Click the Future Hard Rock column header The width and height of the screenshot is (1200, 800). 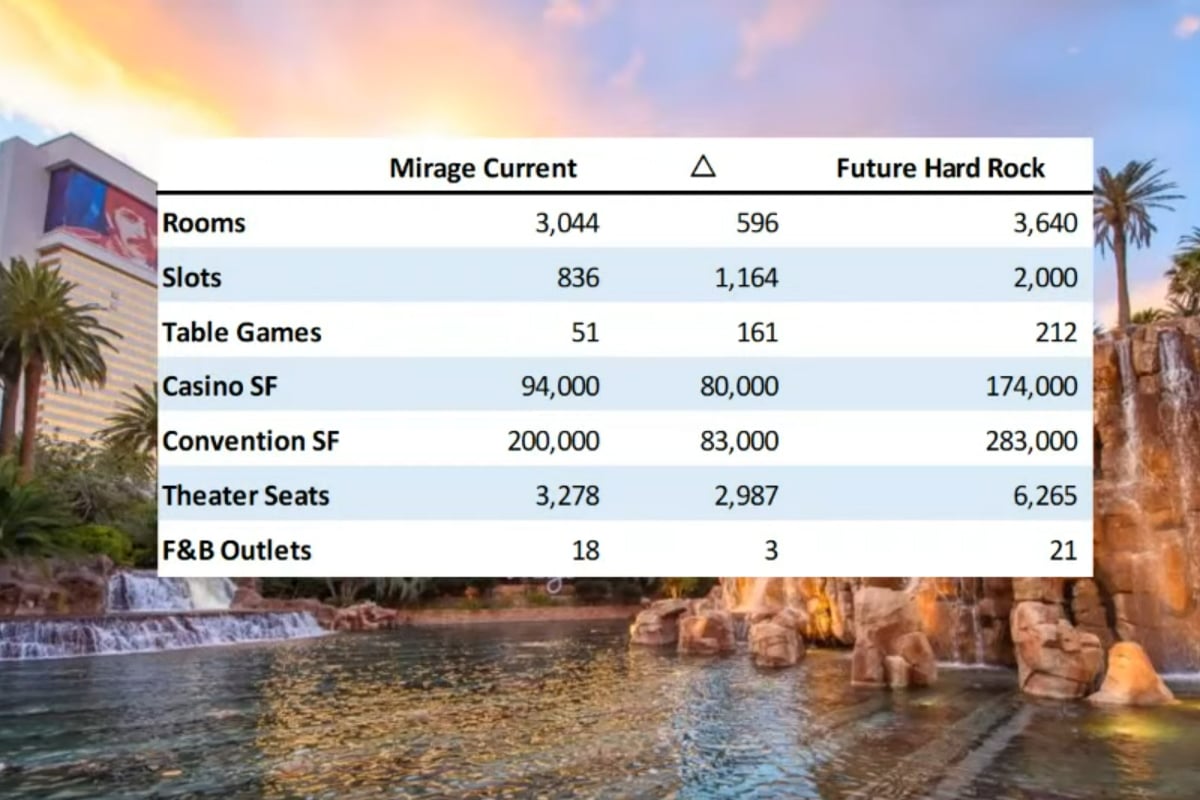[940, 168]
